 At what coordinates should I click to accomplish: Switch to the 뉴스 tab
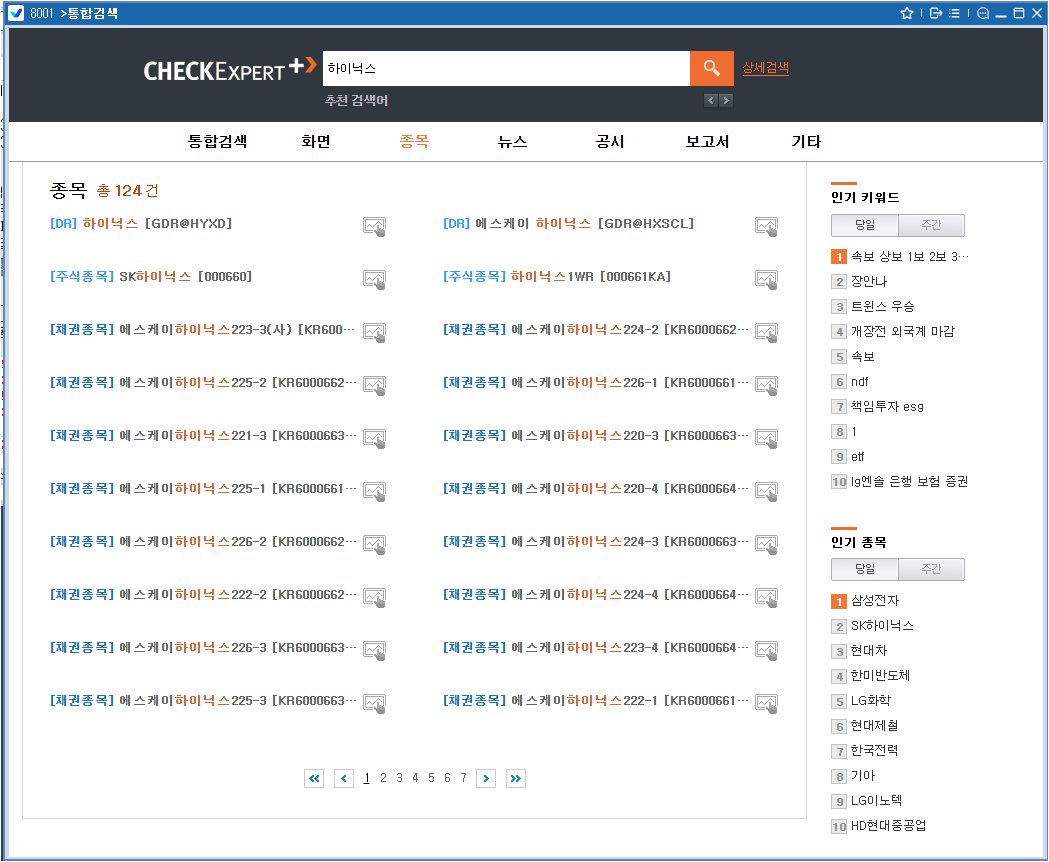tap(512, 142)
